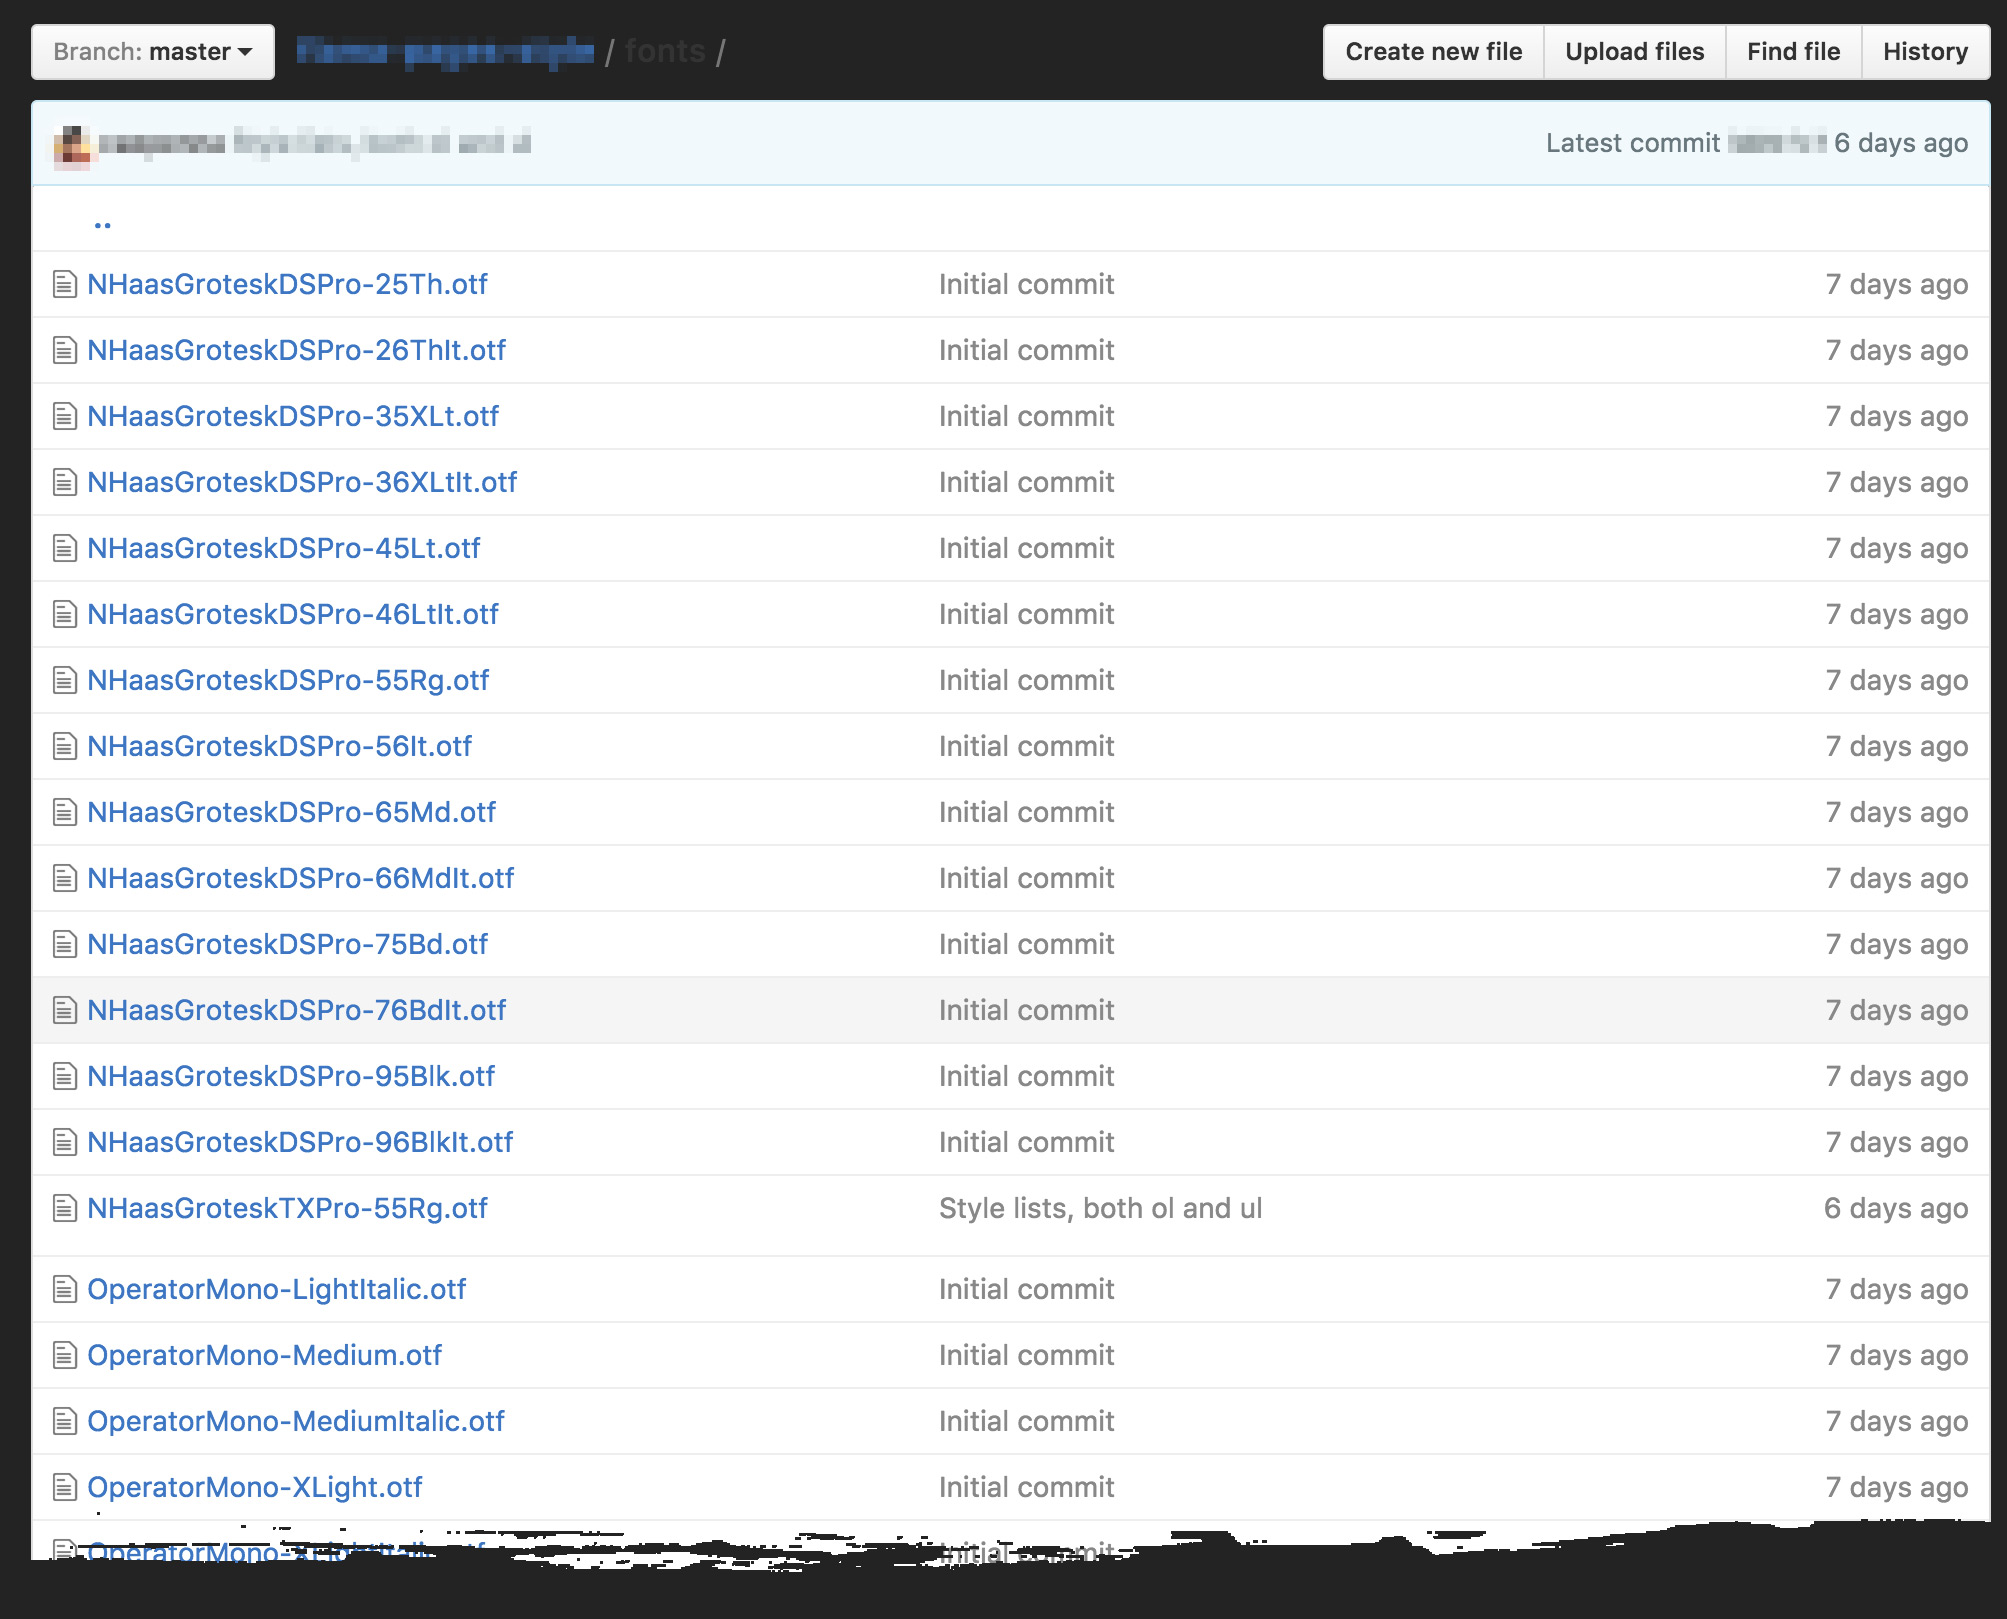Open the blurred latest commit hash link
2007x1619 pixels.
point(1777,144)
